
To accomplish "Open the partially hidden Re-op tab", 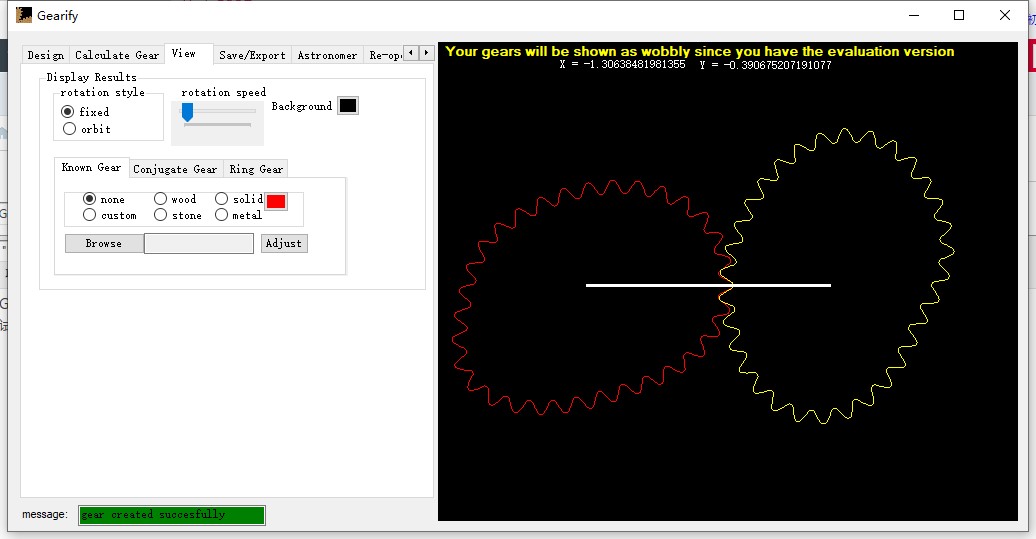I will click(385, 55).
